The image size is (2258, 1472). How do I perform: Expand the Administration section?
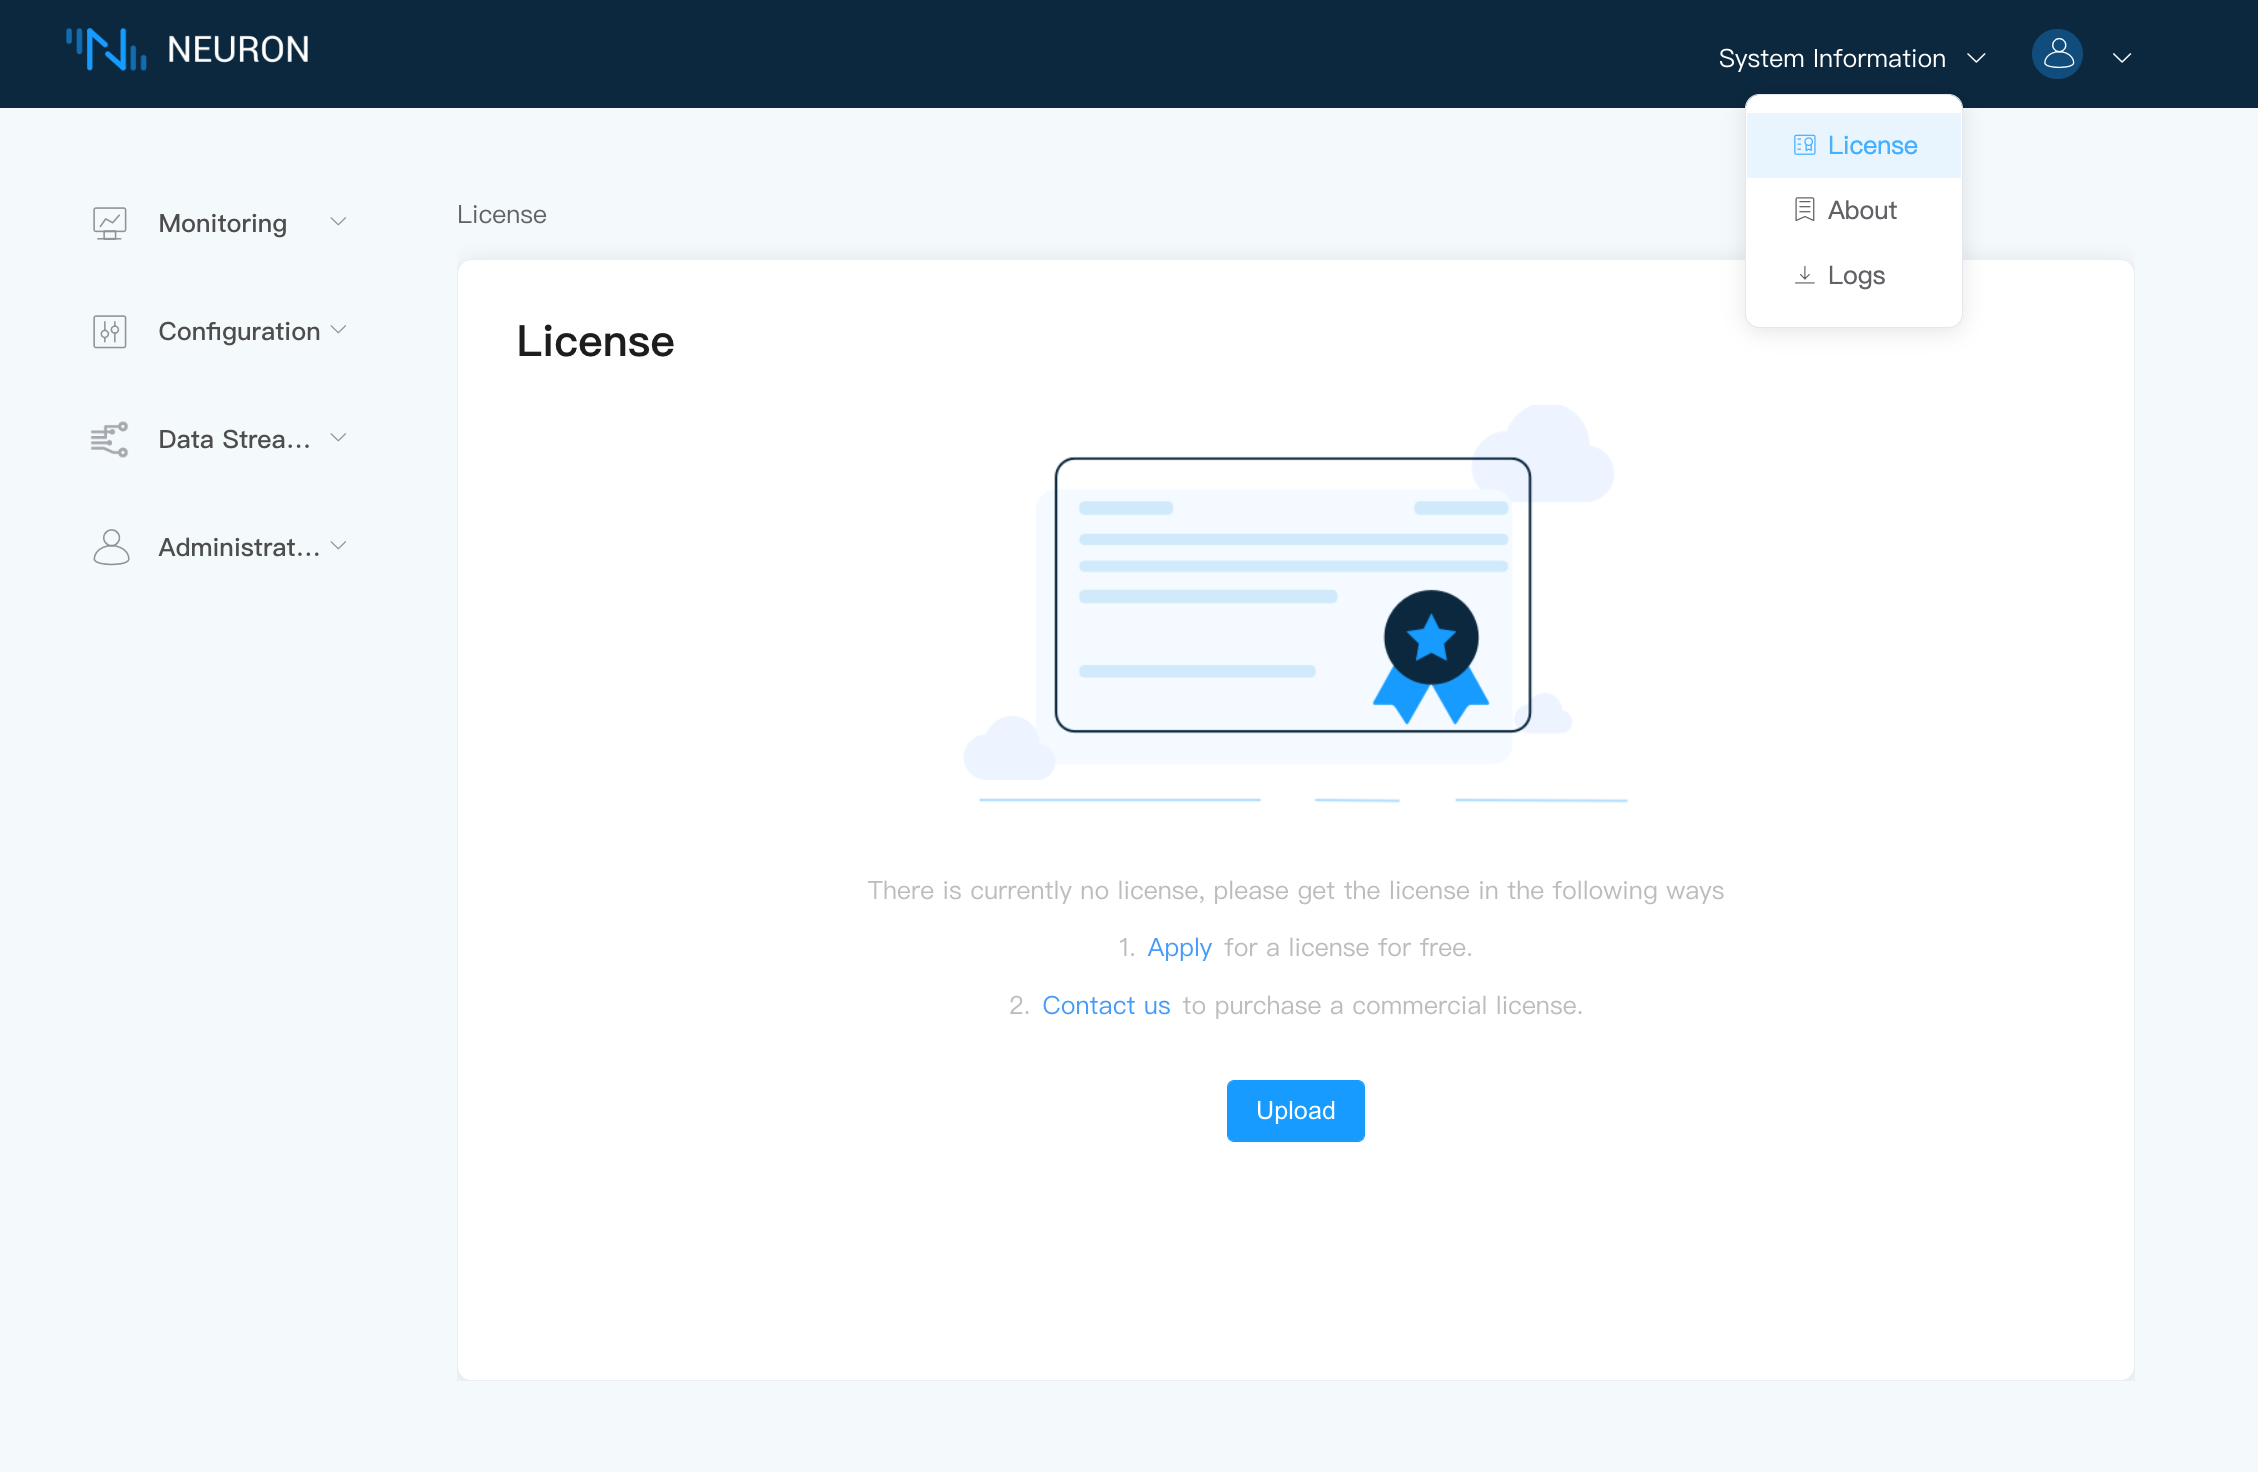click(x=338, y=546)
